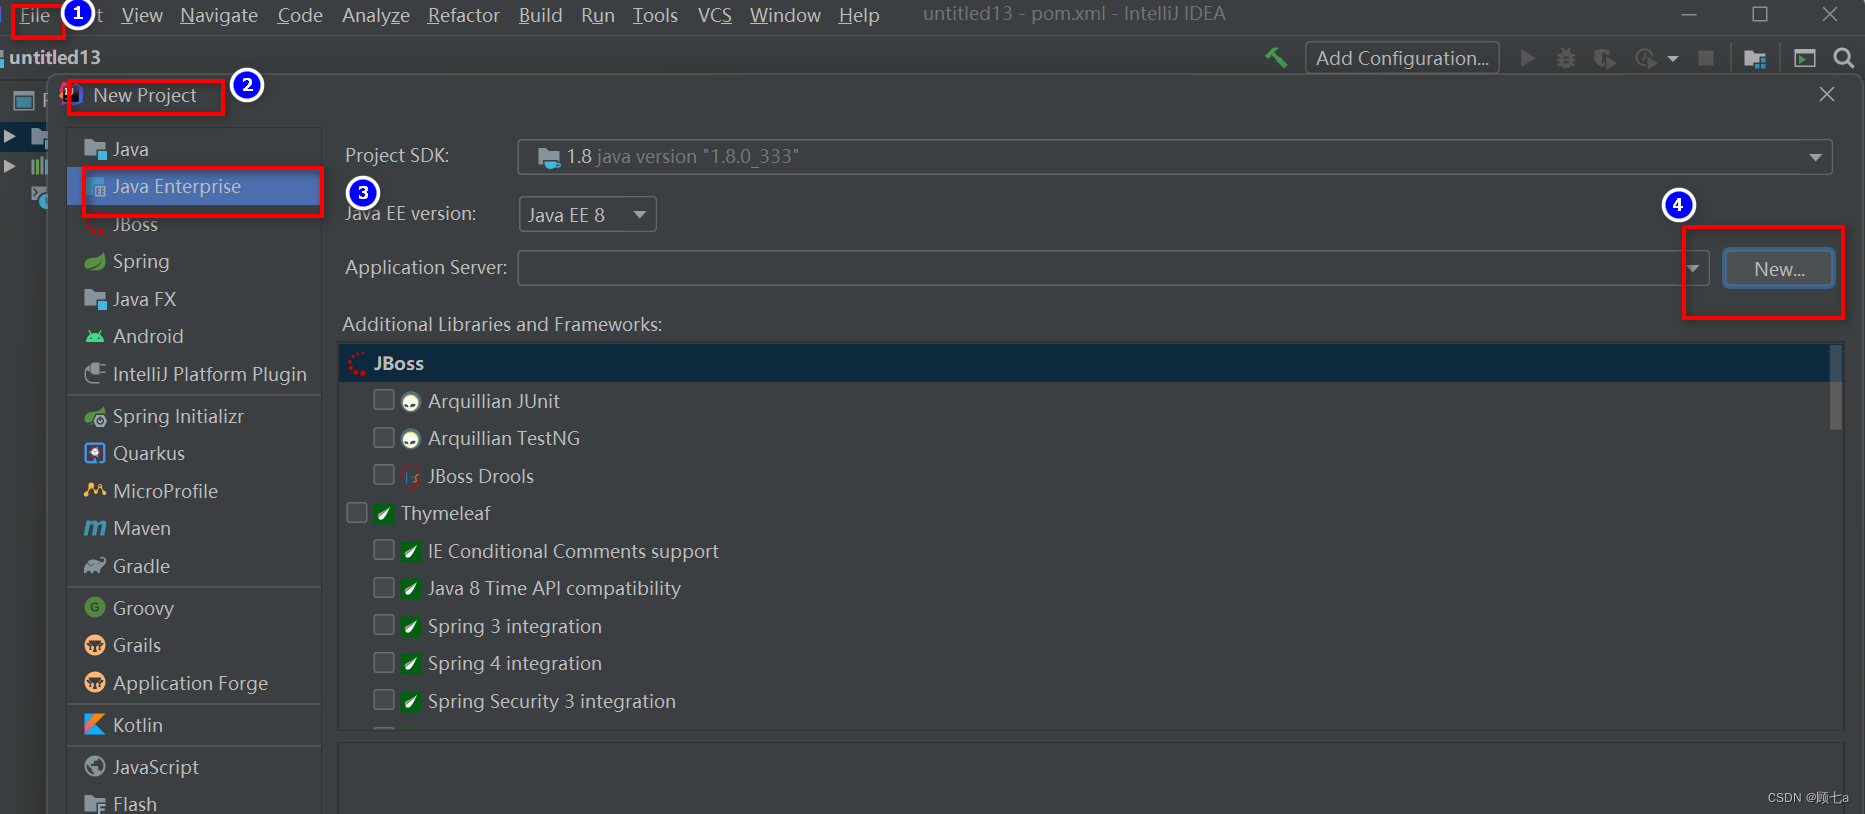Click the Run with Coverage icon

(1605, 58)
